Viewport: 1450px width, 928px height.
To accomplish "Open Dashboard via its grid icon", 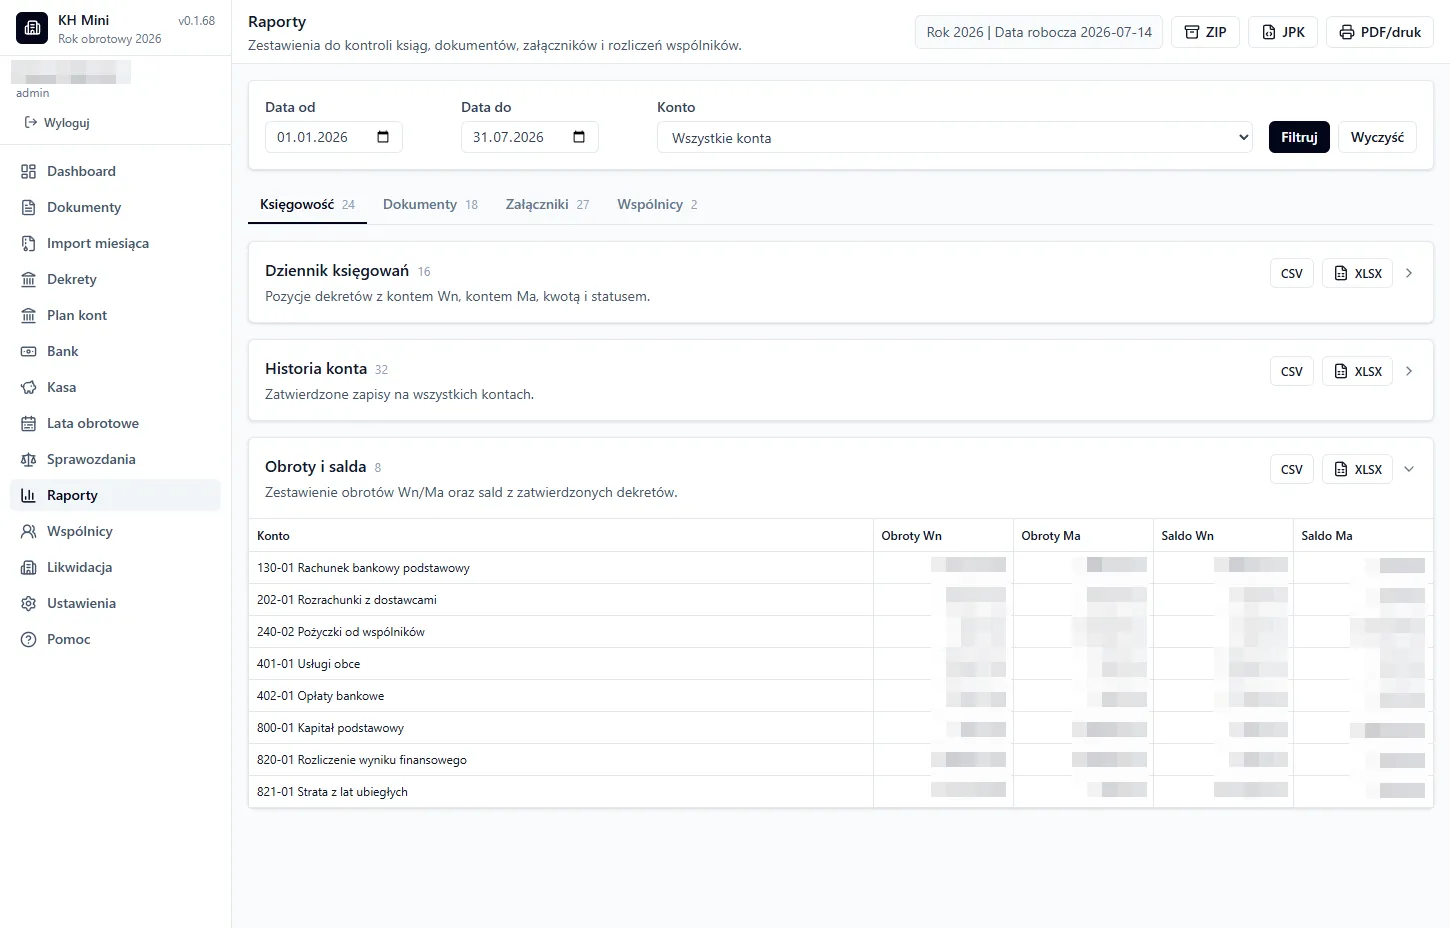I will 28,171.
